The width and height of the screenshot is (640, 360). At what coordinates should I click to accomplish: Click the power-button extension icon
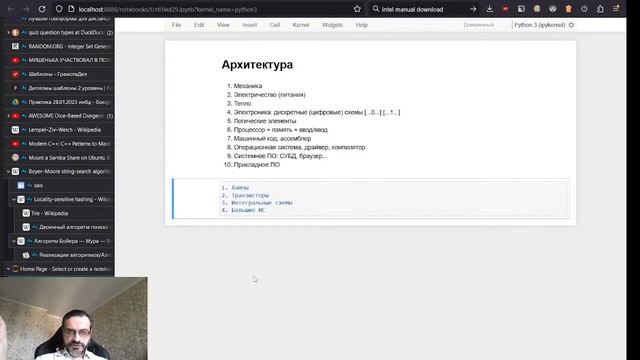(584, 9)
